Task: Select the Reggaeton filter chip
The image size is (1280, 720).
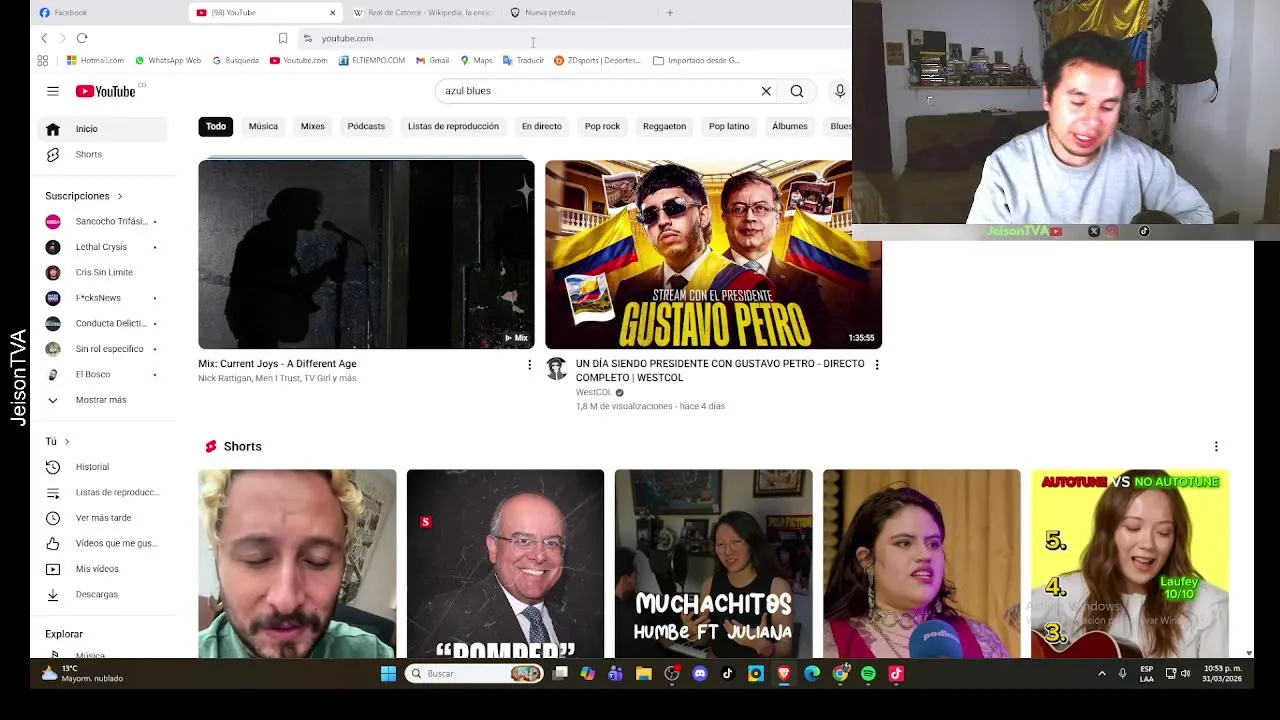Action: click(664, 126)
